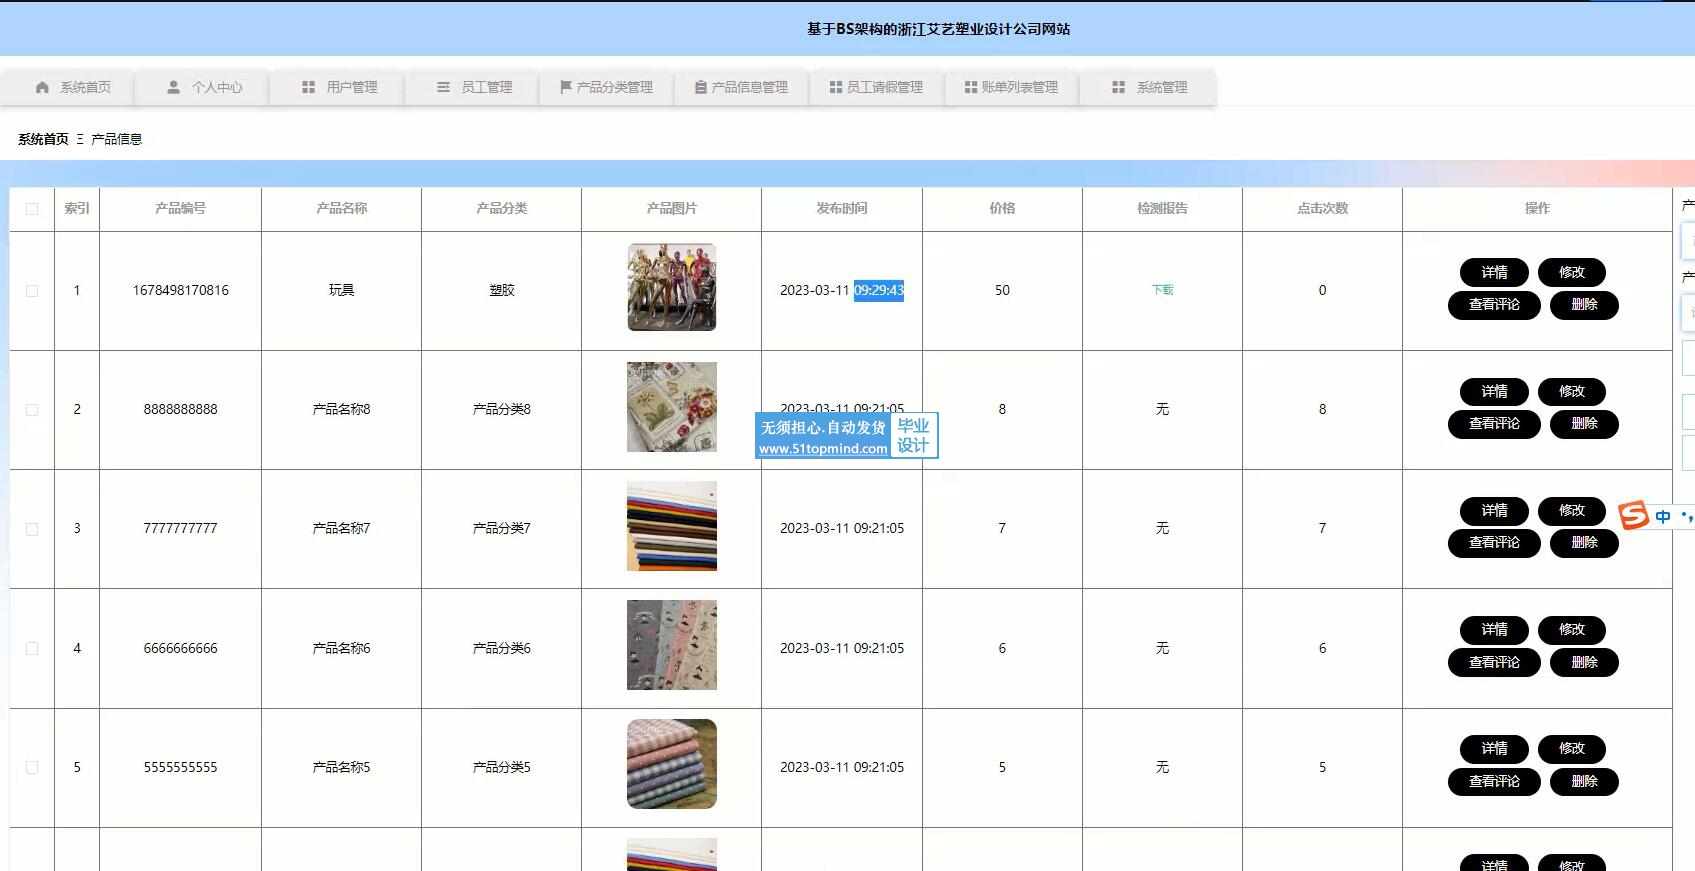Check the checkbox for row 1 玩具

[32, 291]
